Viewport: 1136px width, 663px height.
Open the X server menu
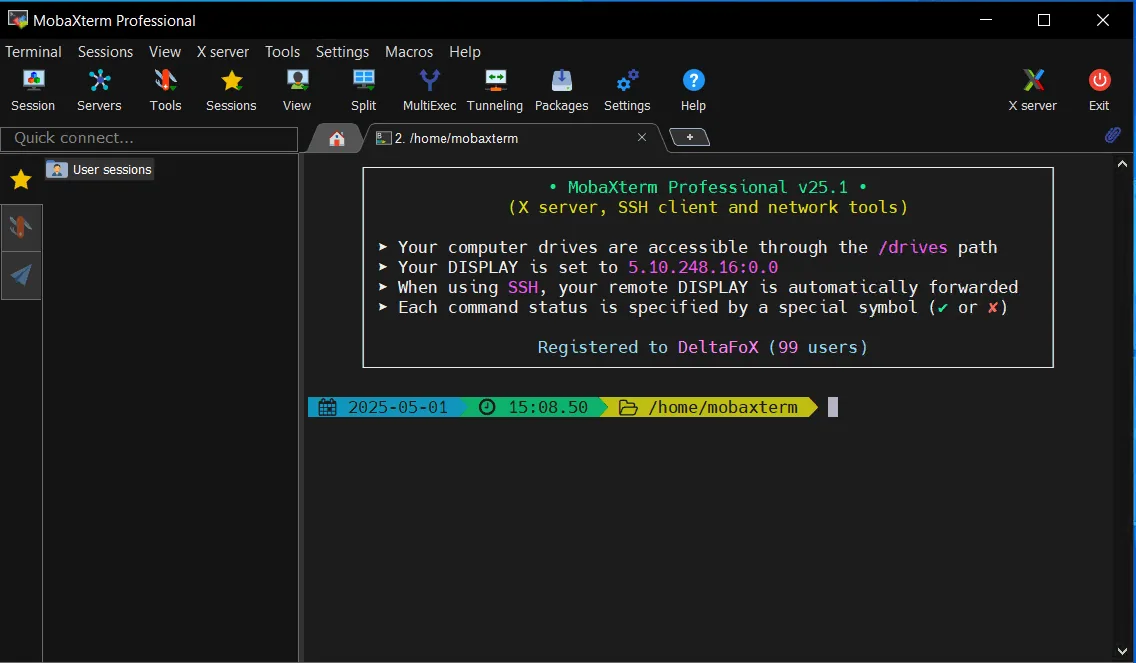(x=222, y=51)
